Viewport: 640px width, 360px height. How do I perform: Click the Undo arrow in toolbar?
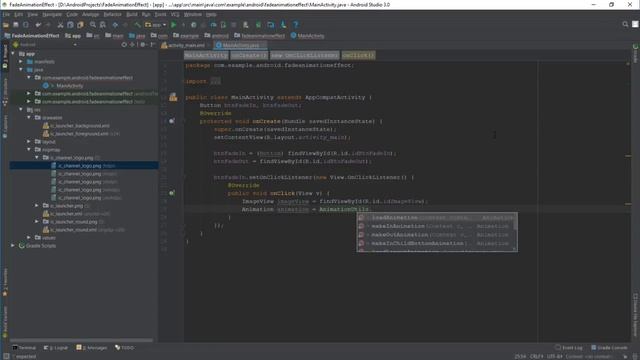pyautogui.click(x=38, y=25)
